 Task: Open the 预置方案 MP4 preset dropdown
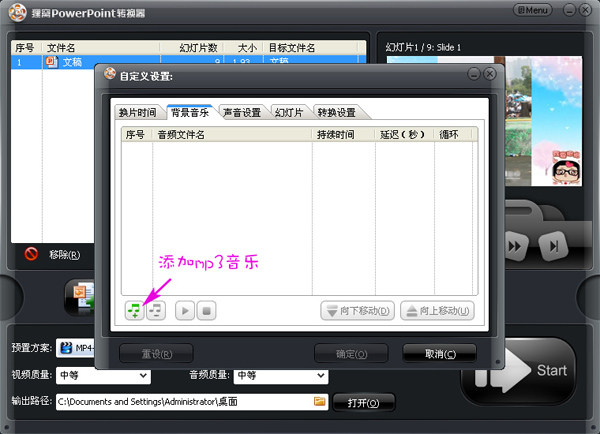point(75,348)
